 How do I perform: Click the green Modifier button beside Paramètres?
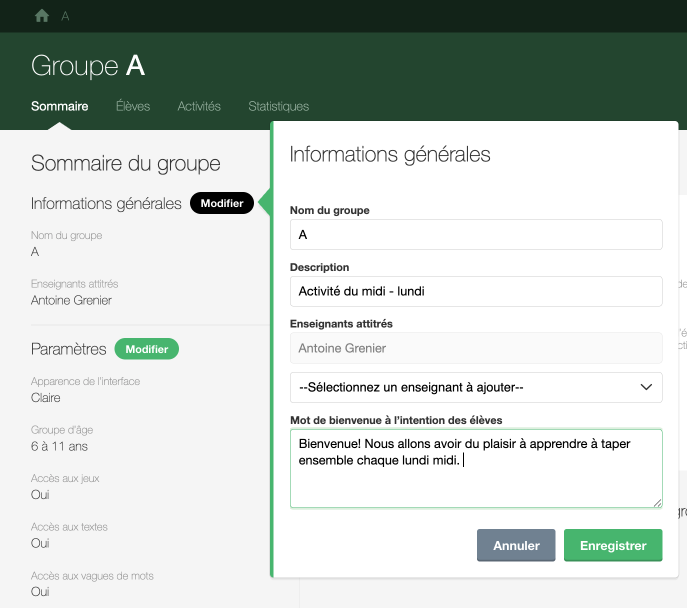[146, 349]
